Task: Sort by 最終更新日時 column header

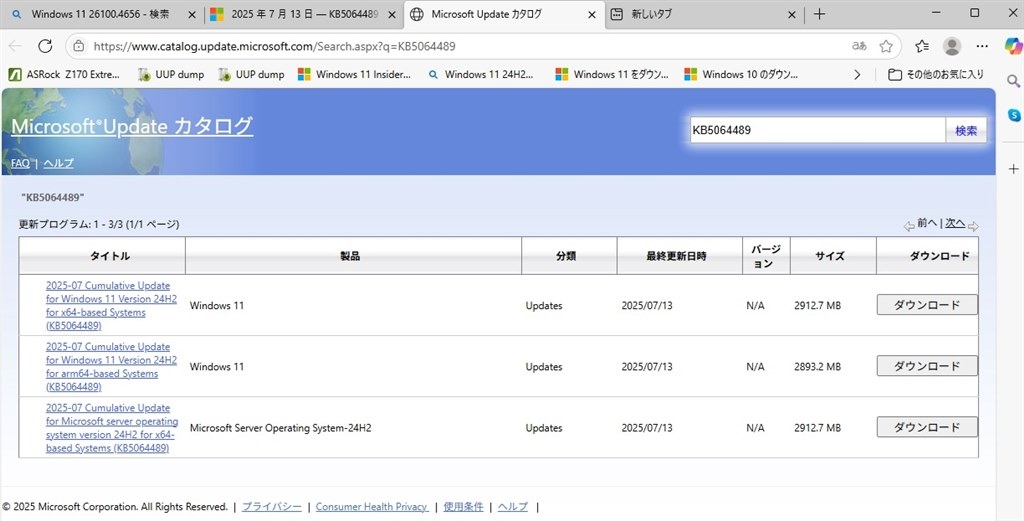Action: (676, 256)
